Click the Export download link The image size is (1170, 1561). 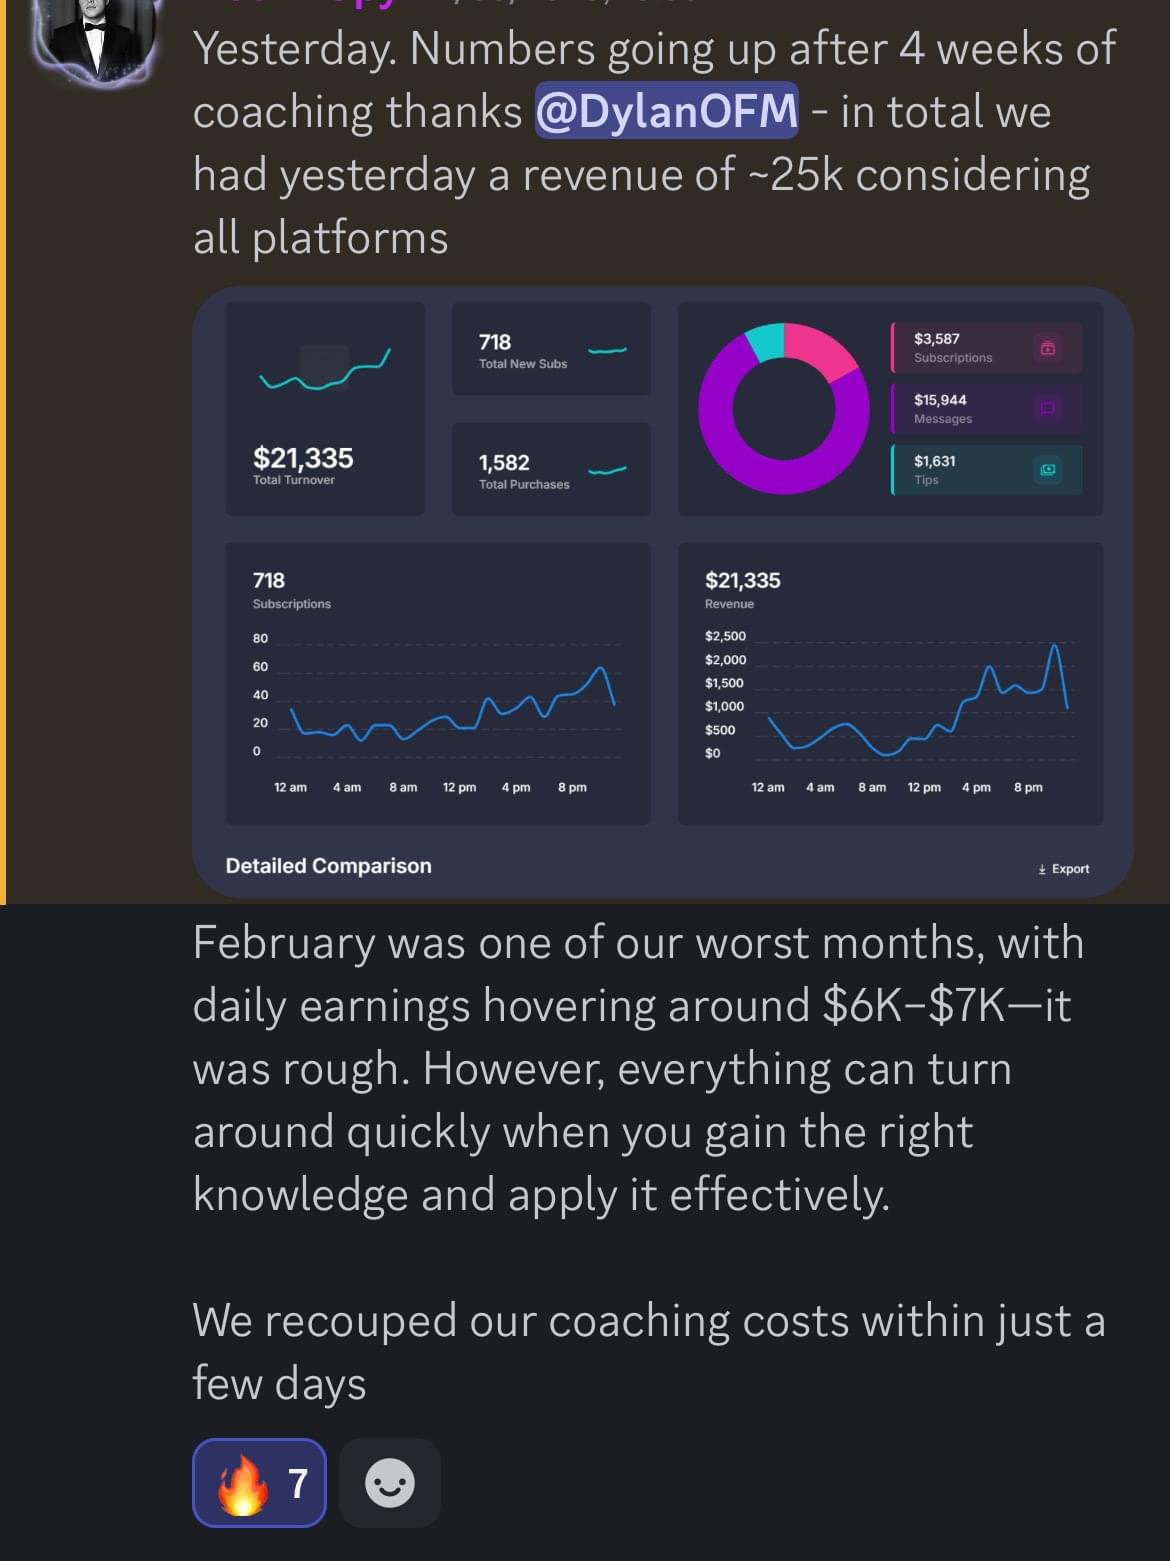pyautogui.click(x=1064, y=868)
